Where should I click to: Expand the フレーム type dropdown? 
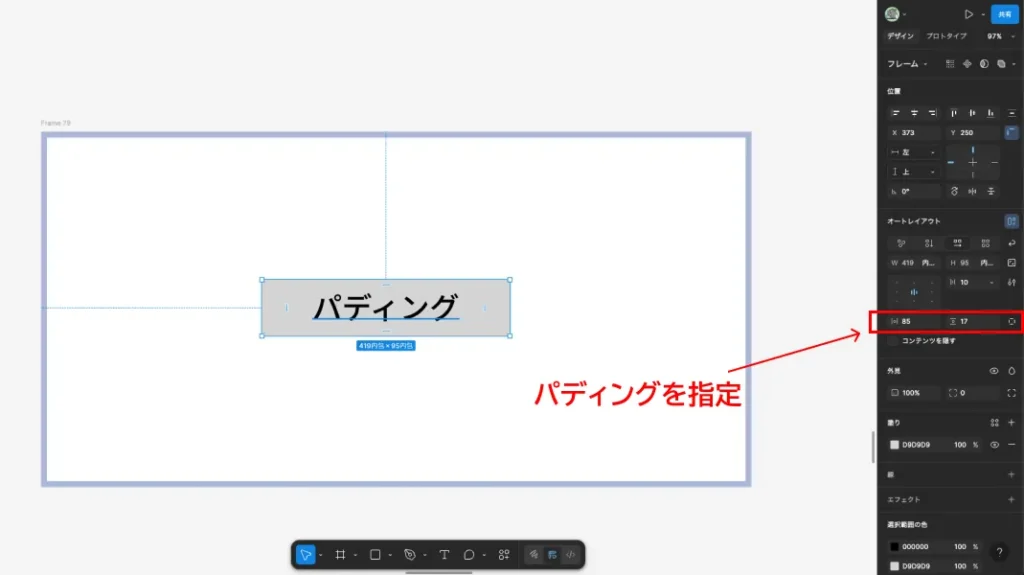click(908, 64)
